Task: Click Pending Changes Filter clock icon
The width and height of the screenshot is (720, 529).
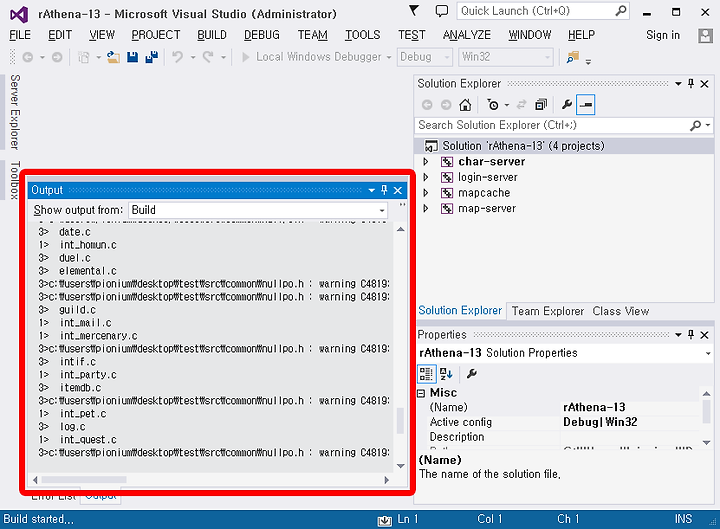Action: coord(493,105)
